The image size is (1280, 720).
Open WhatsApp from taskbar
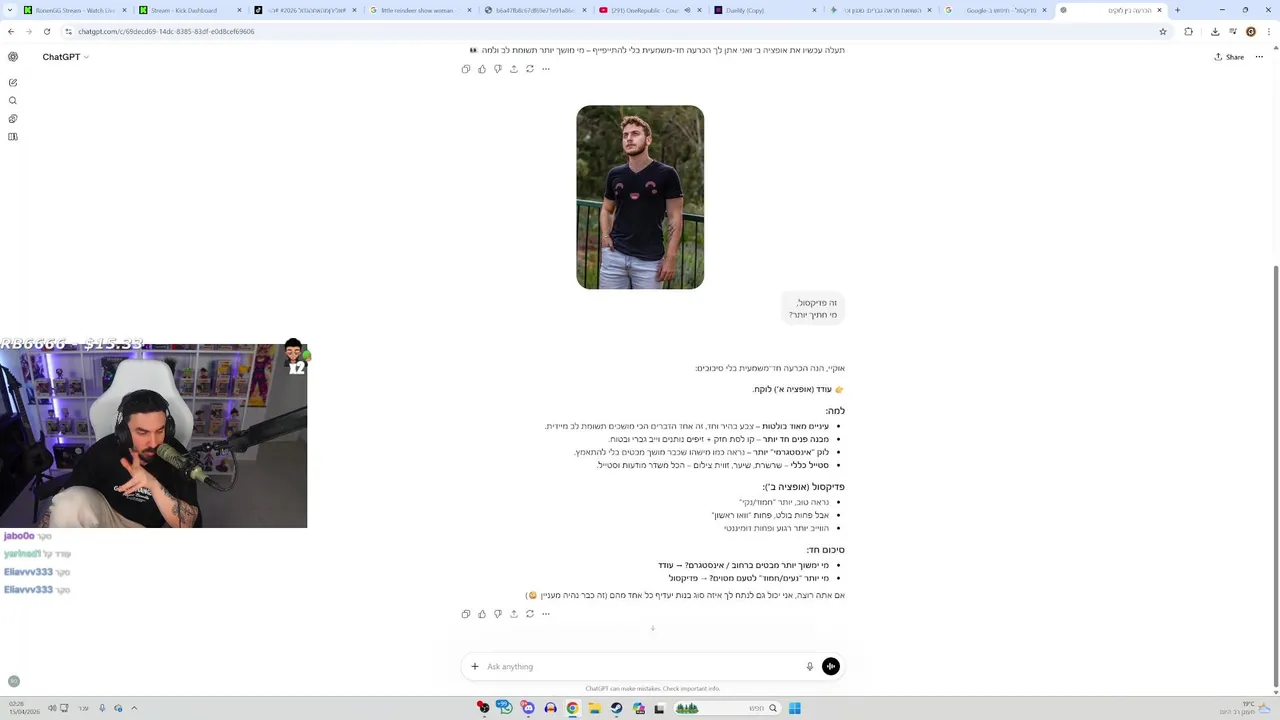point(505,708)
